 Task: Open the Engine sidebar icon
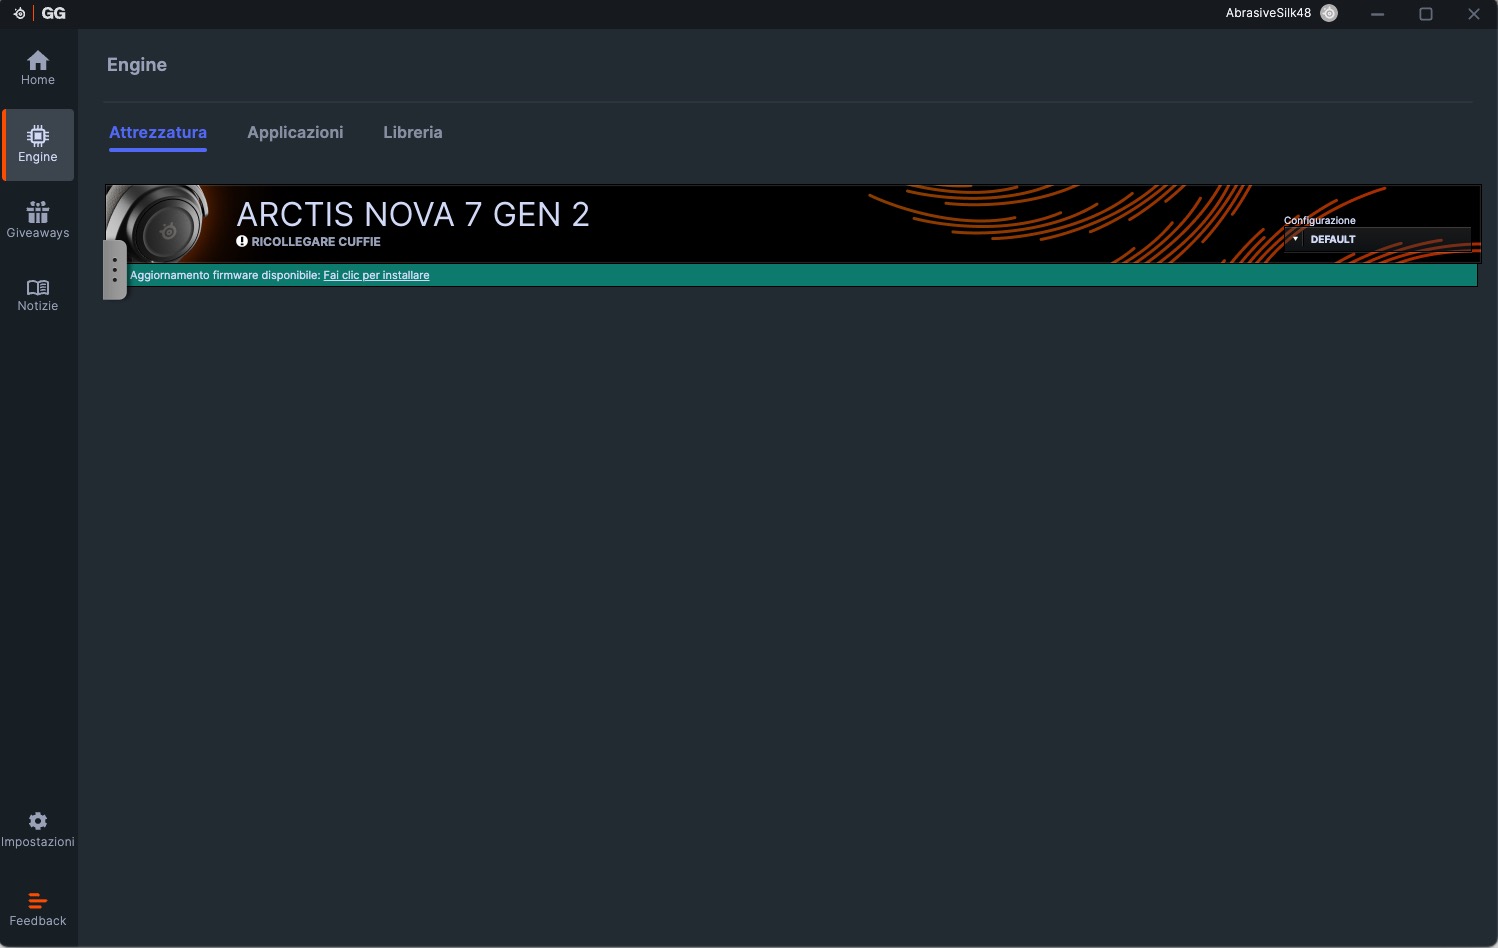(x=38, y=144)
